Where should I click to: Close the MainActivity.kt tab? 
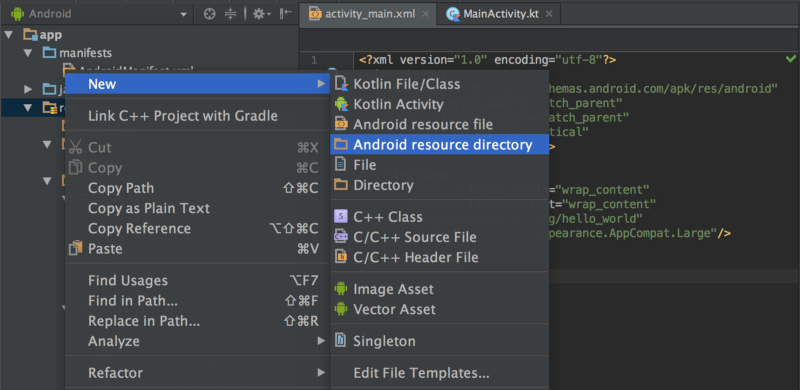(x=549, y=14)
